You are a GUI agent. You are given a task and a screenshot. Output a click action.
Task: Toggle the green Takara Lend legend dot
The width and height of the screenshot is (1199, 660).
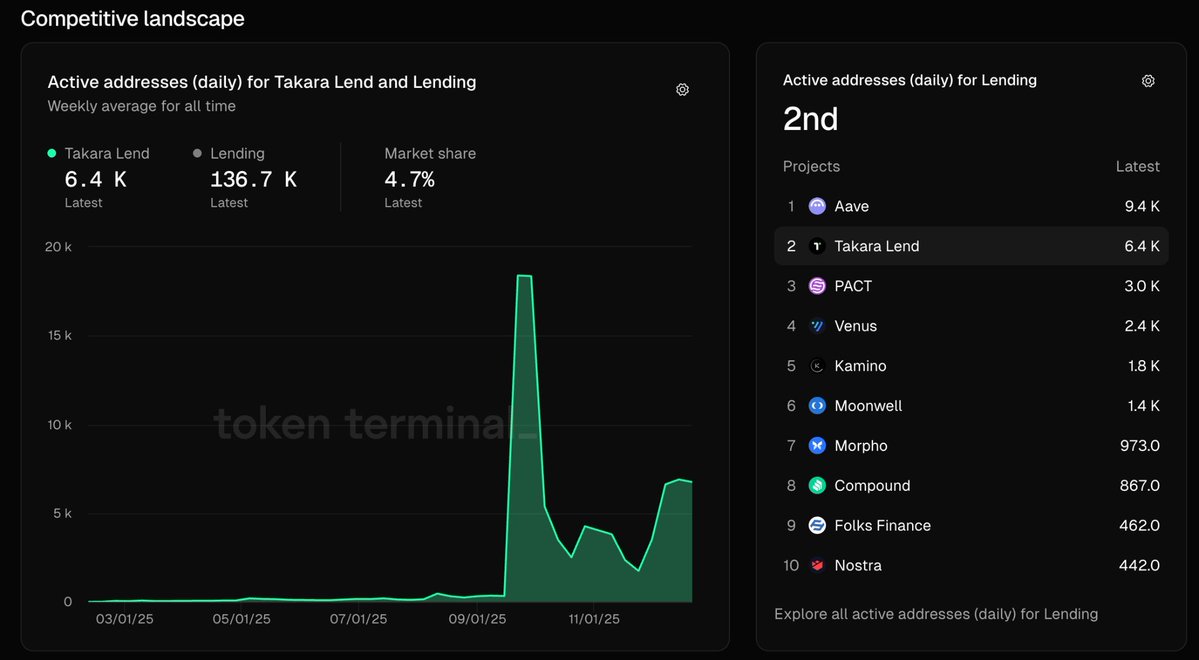tap(52, 154)
